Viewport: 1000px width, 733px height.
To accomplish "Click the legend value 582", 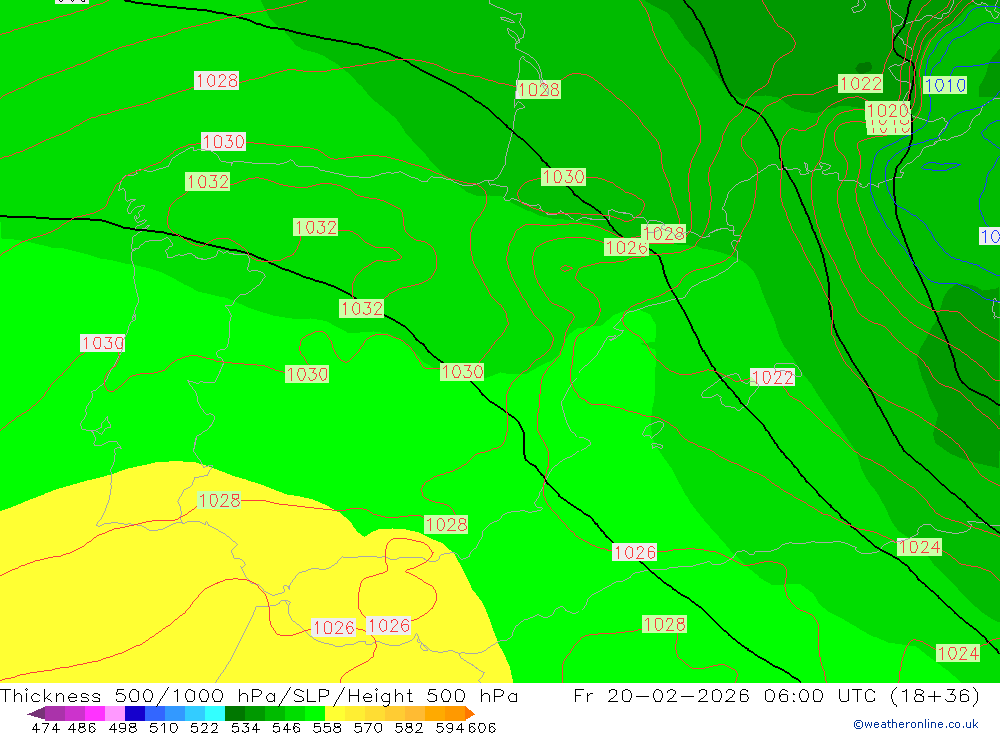I will (x=408, y=727).
